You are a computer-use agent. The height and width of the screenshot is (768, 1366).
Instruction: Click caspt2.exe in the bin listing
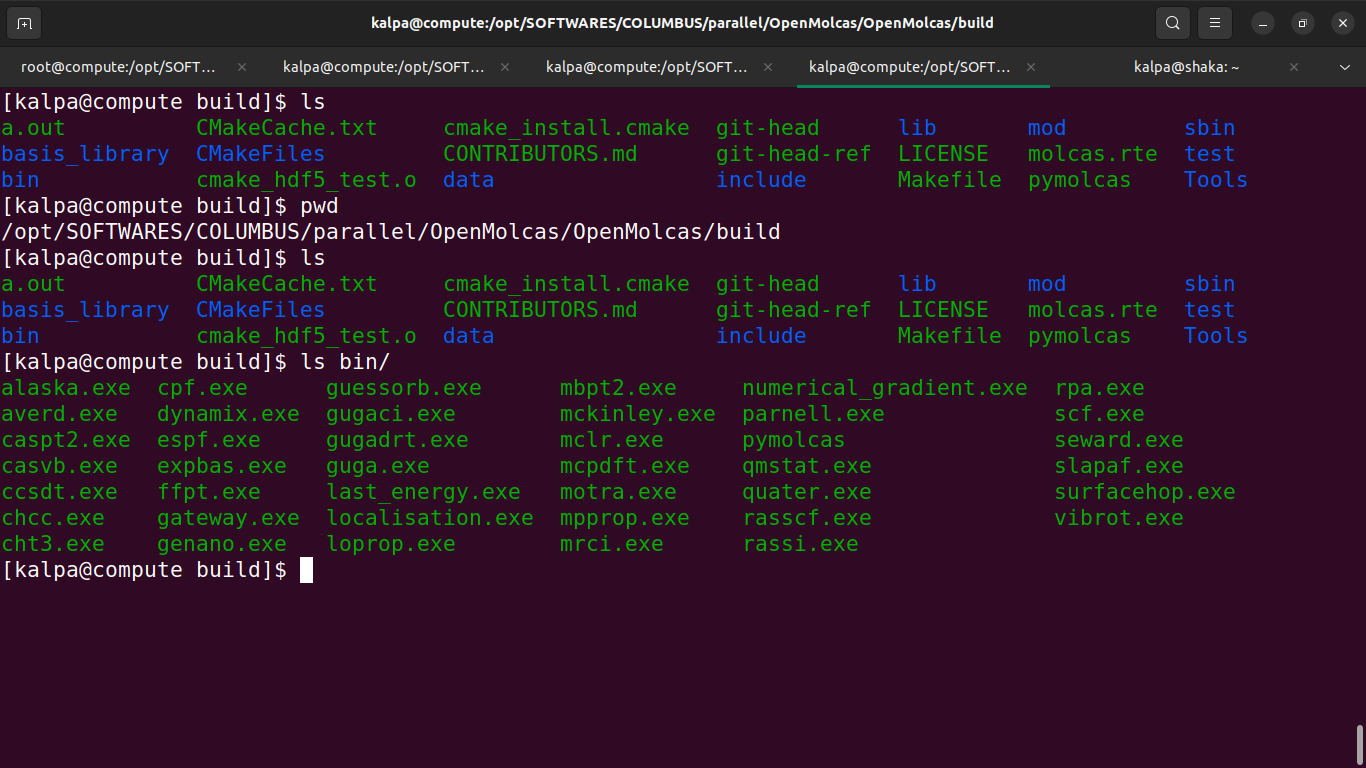point(66,440)
